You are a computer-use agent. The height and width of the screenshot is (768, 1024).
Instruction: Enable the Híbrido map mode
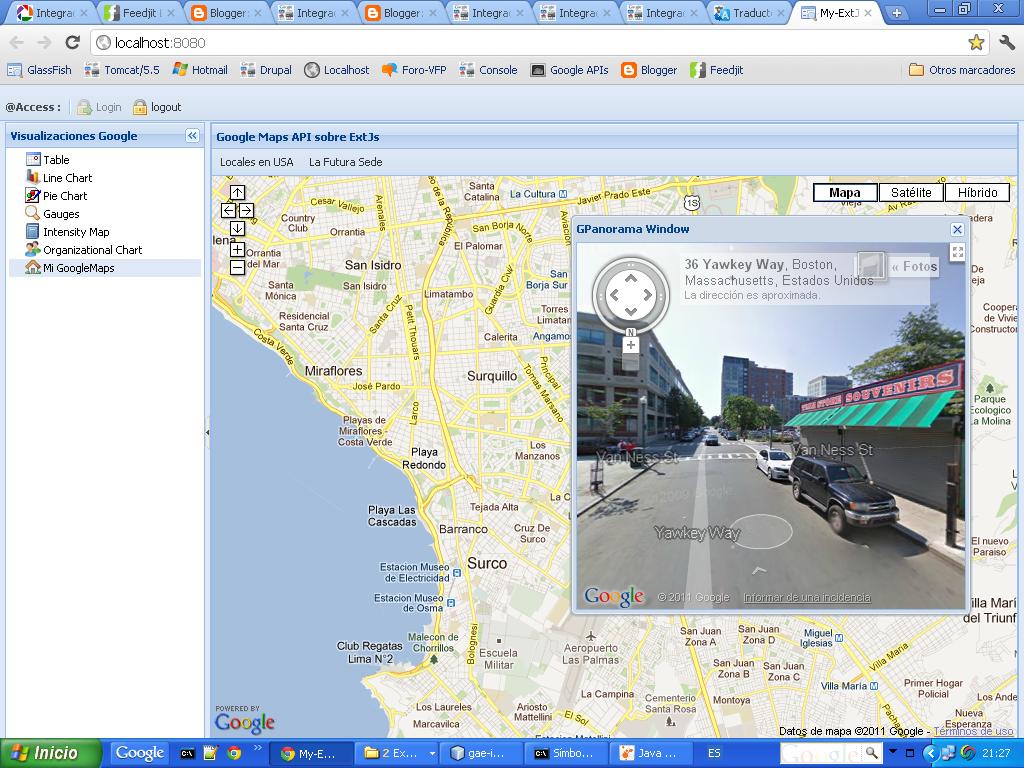977,192
